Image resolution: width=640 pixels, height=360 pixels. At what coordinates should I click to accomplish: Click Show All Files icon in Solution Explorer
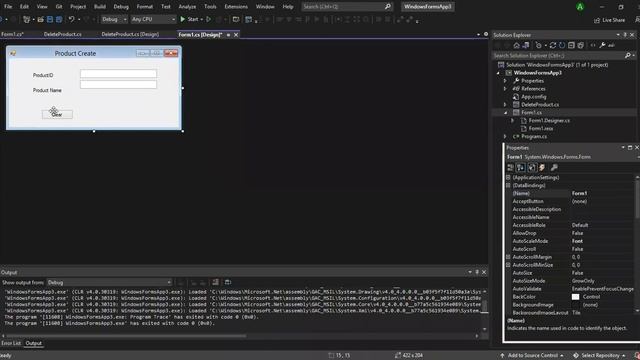pyautogui.click(x=581, y=45)
